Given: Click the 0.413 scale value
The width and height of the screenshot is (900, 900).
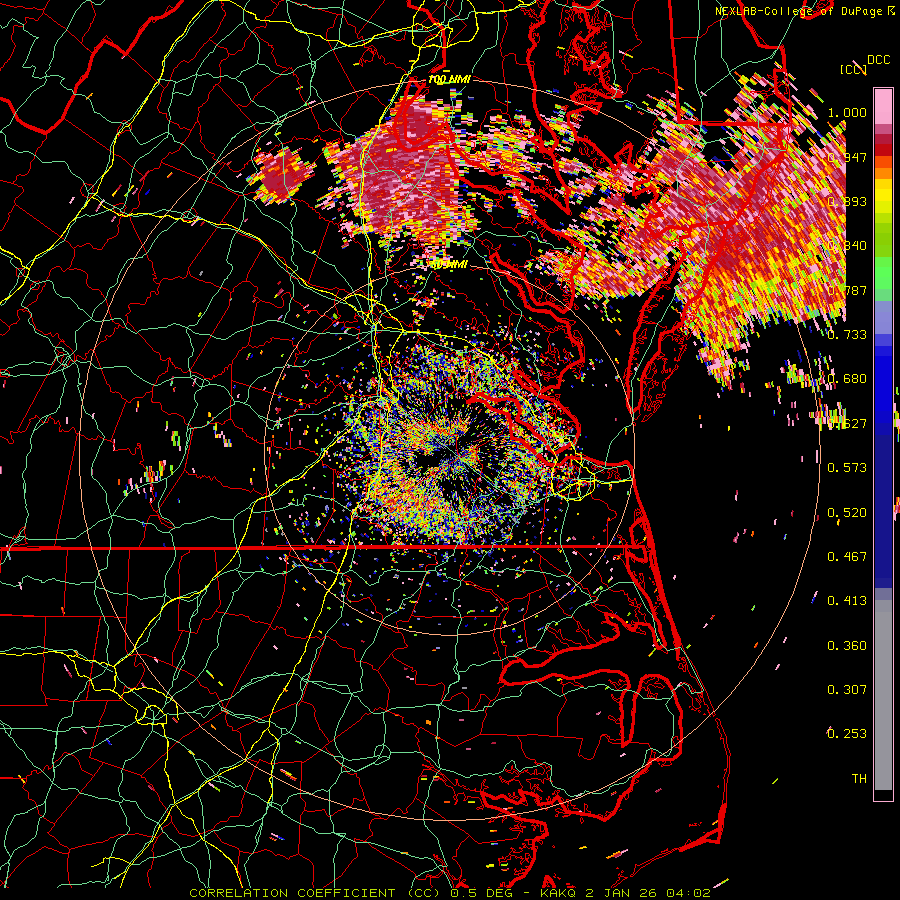Looking at the screenshot, I should (x=847, y=601).
